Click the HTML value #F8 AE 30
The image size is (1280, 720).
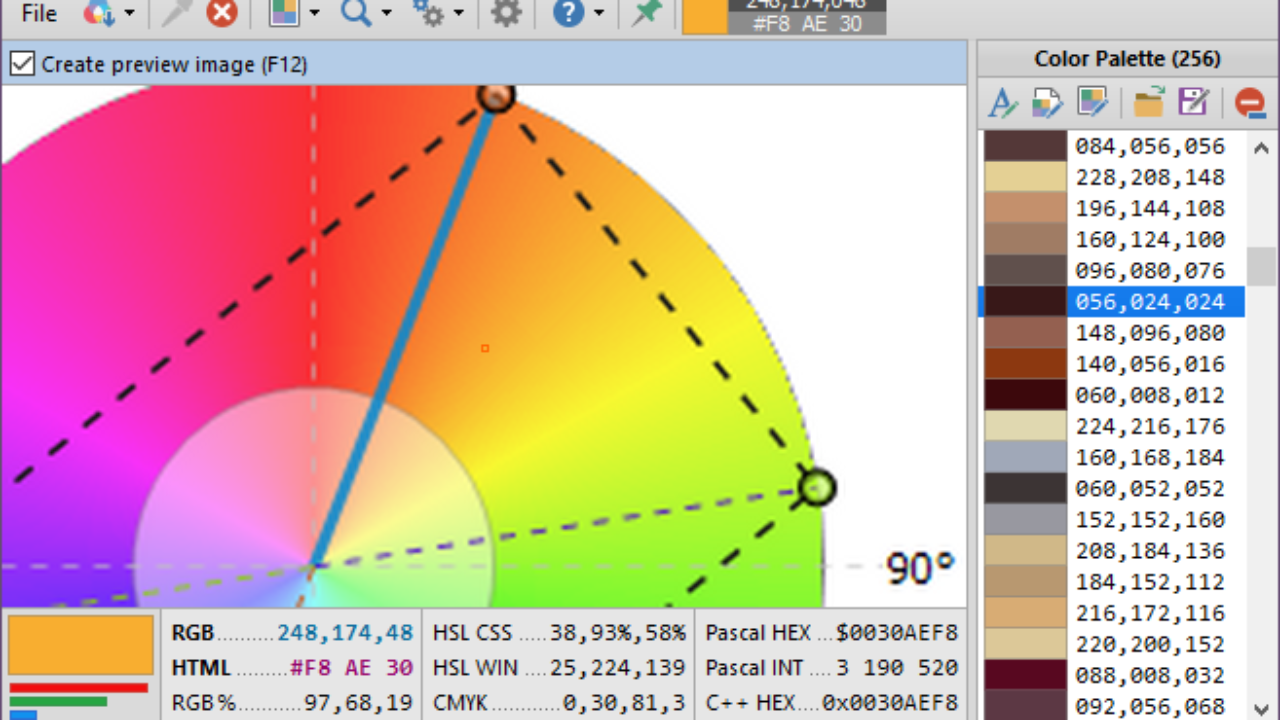(351, 668)
